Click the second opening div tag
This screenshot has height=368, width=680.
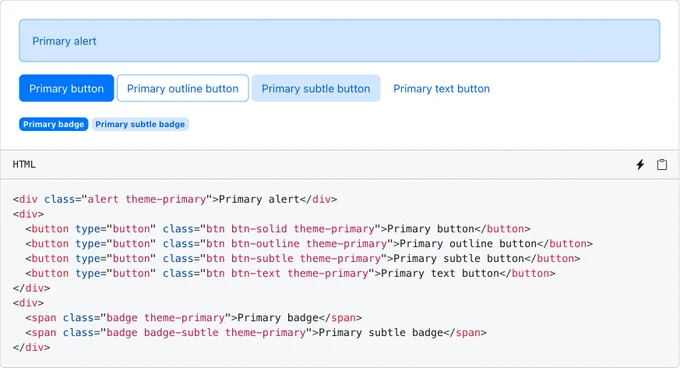coord(28,303)
